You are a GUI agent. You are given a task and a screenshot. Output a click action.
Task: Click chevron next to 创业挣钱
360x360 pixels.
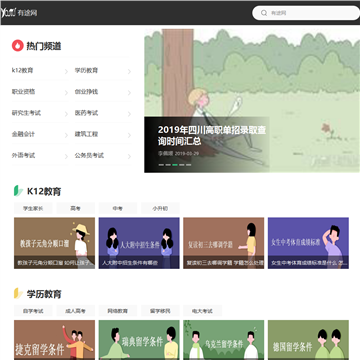click(x=129, y=93)
